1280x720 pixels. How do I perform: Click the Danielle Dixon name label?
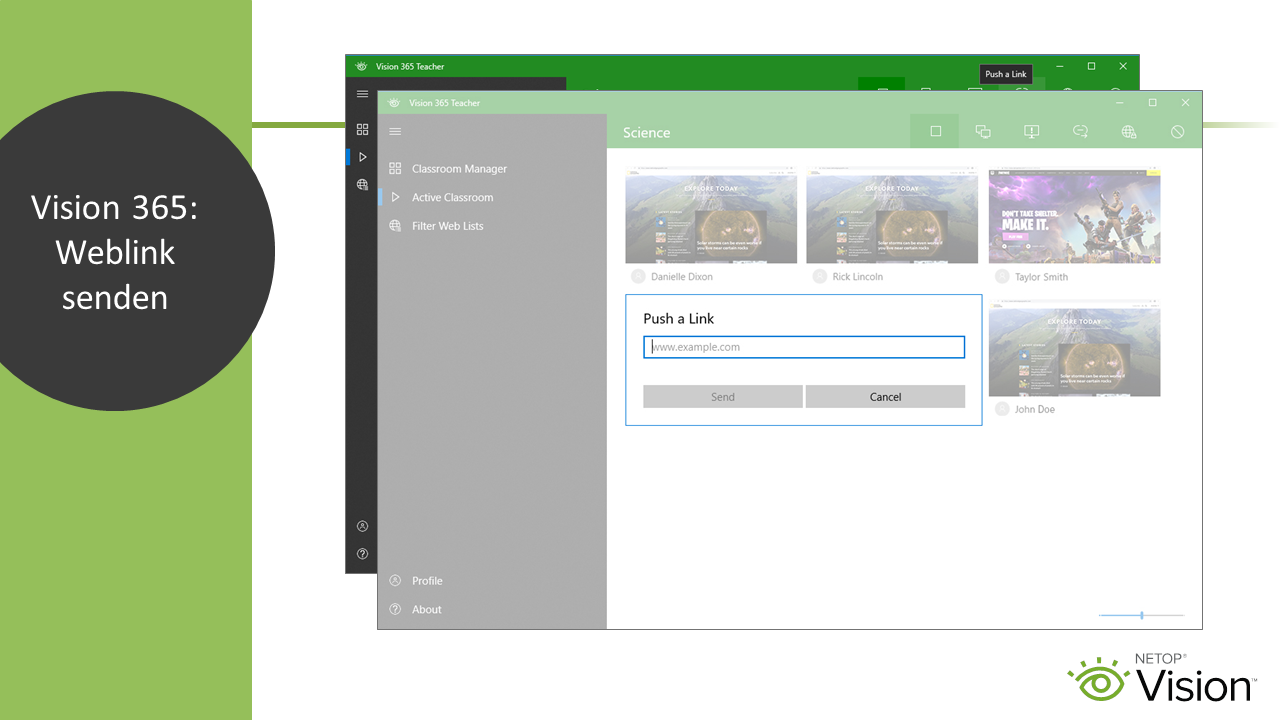click(682, 277)
